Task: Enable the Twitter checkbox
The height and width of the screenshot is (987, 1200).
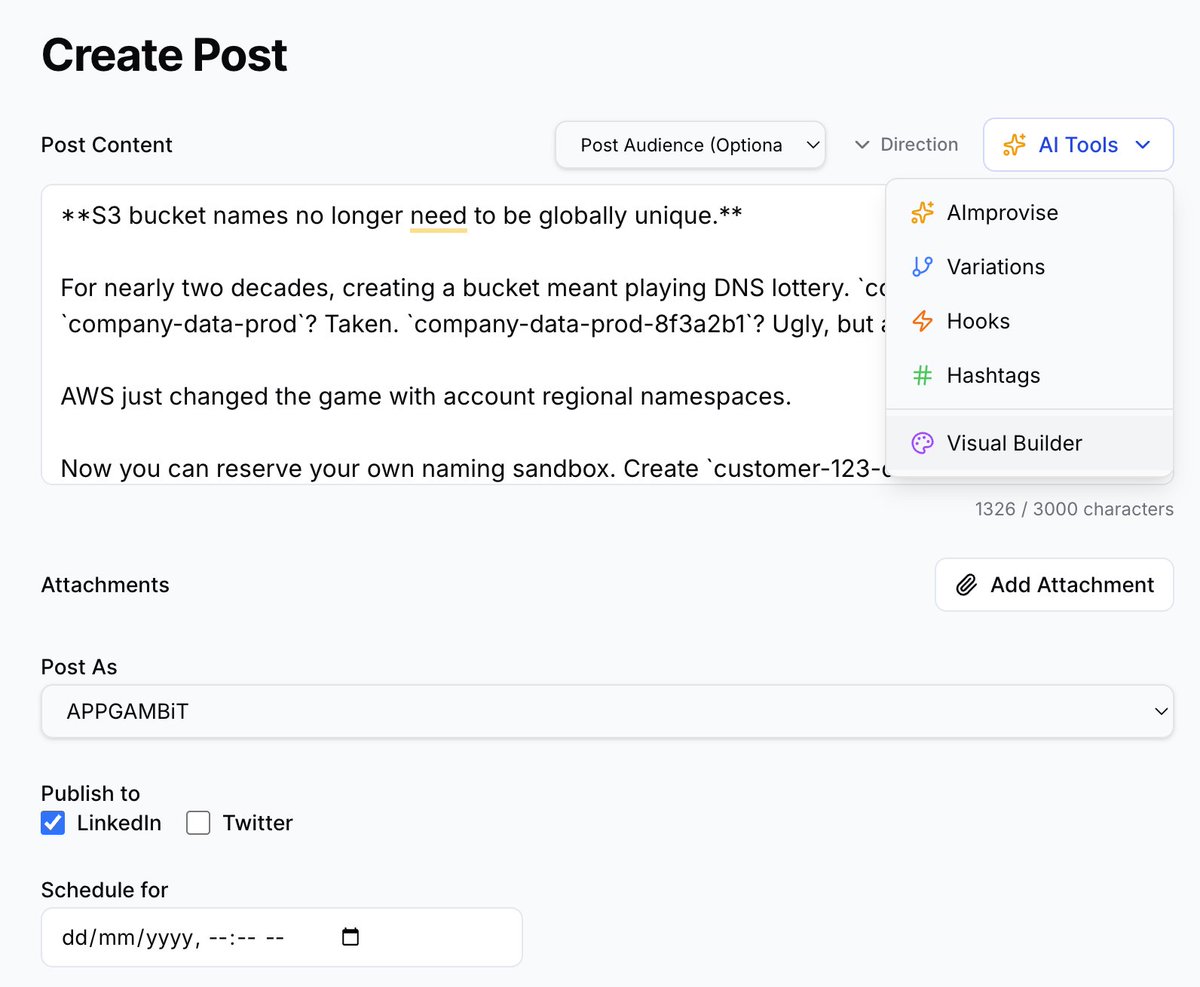Action: 198,823
